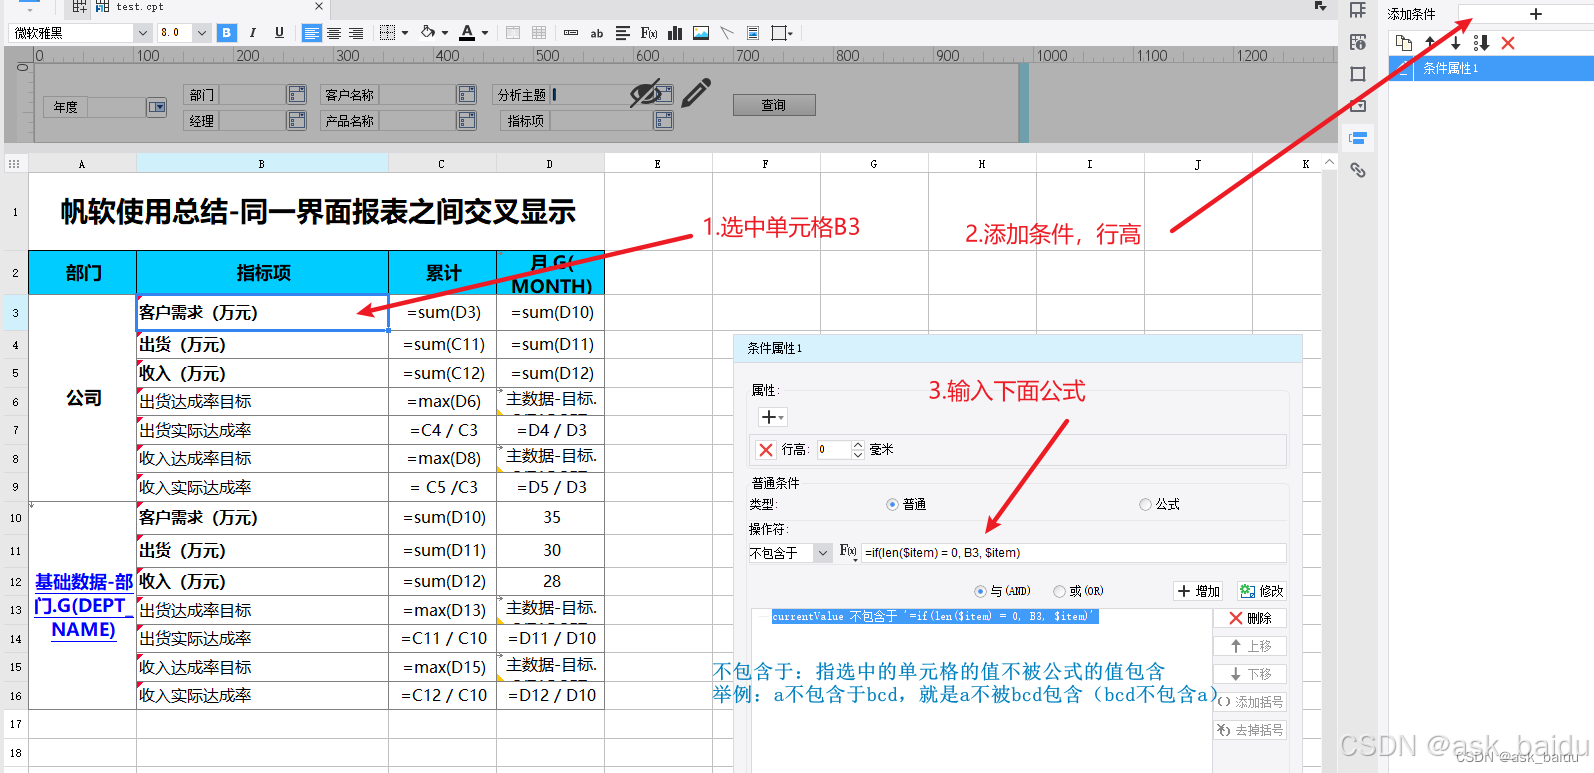1594x773 pixels.
Task: Insert chart using bar chart icon
Action: pos(675,33)
